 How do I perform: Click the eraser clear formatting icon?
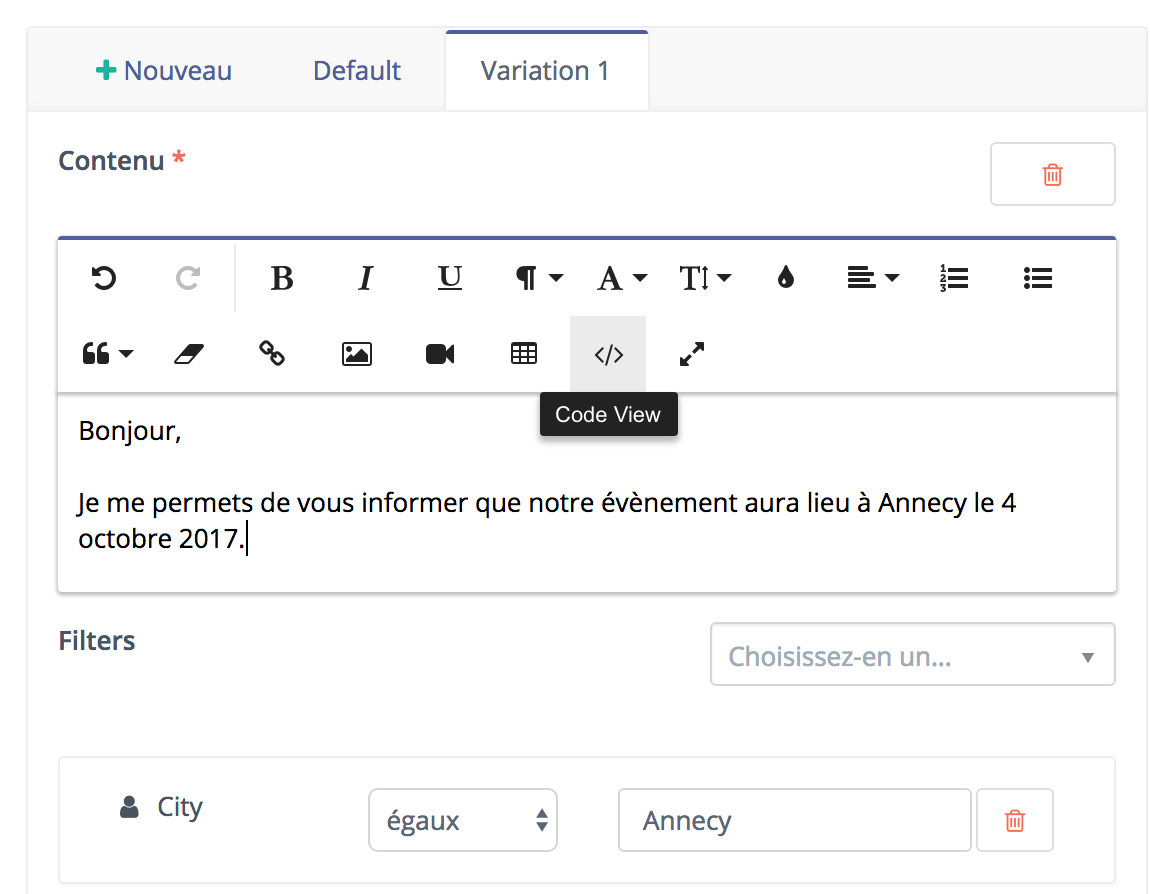pyautogui.click(x=189, y=354)
